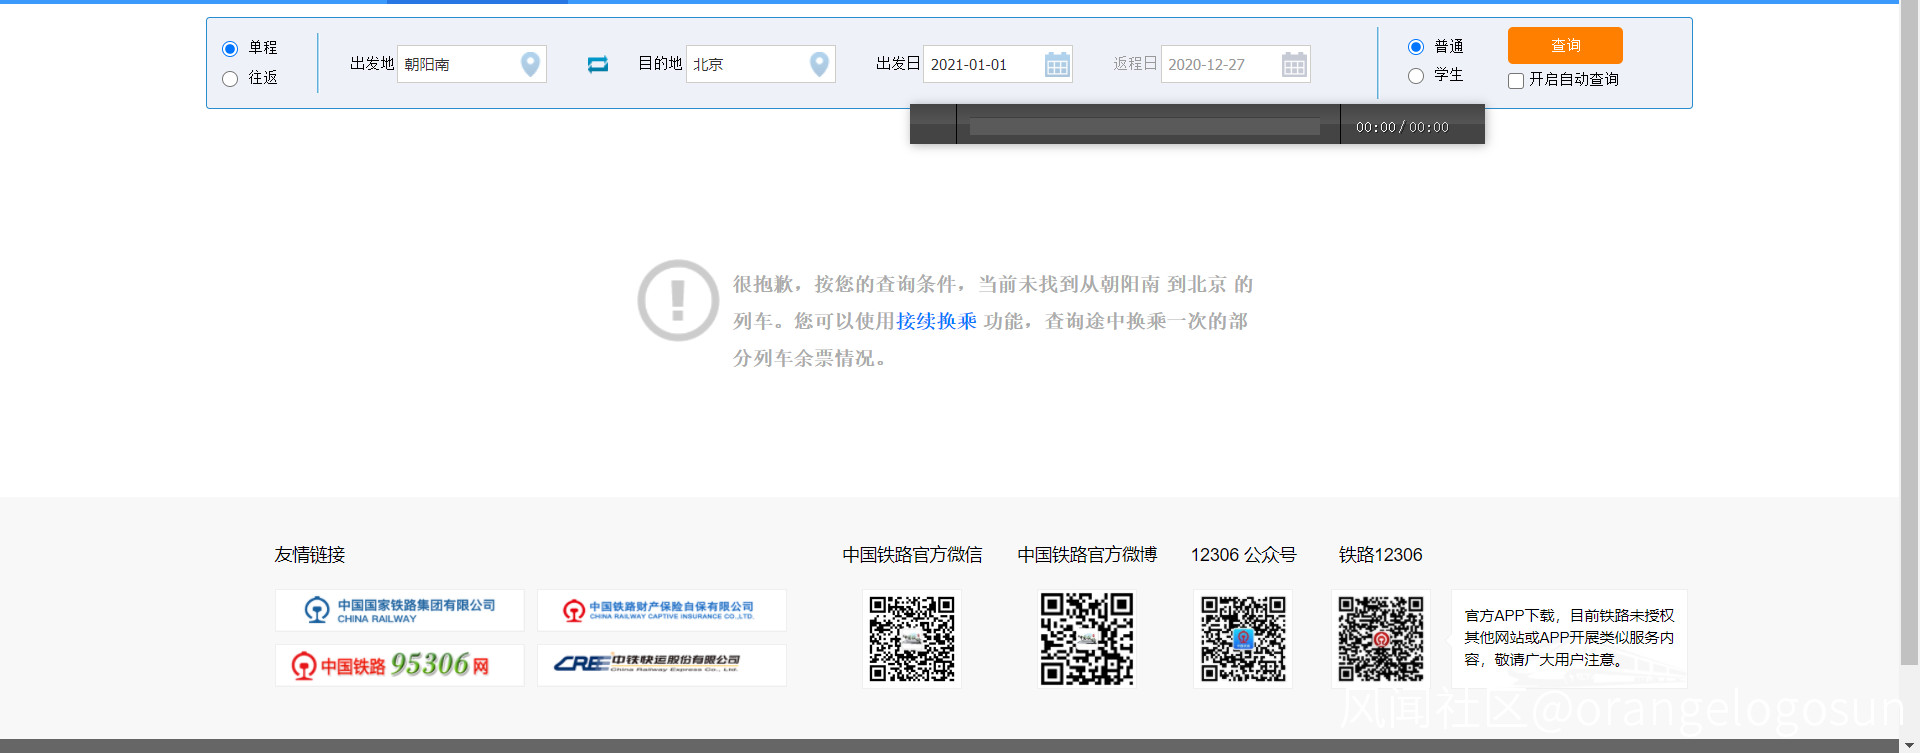Click the orange 查询 search button
This screenshot has width=1920, height=753.
pos(1565,46)
